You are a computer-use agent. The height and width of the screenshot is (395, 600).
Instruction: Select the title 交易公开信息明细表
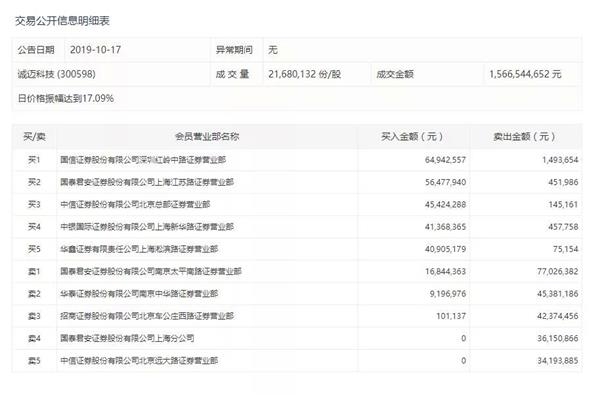[62, 21]
